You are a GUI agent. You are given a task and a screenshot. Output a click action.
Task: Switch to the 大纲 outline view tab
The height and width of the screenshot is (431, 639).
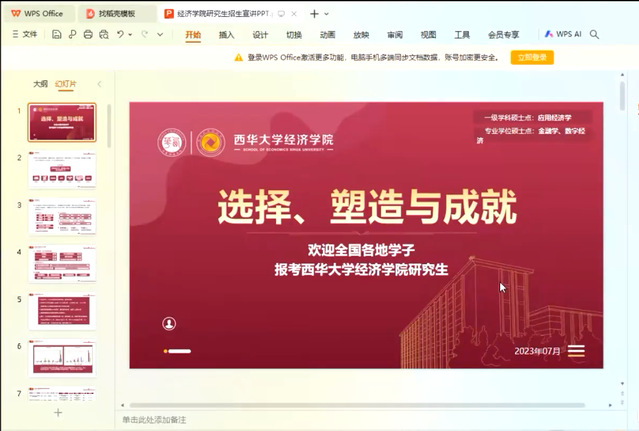pos(40,84)
